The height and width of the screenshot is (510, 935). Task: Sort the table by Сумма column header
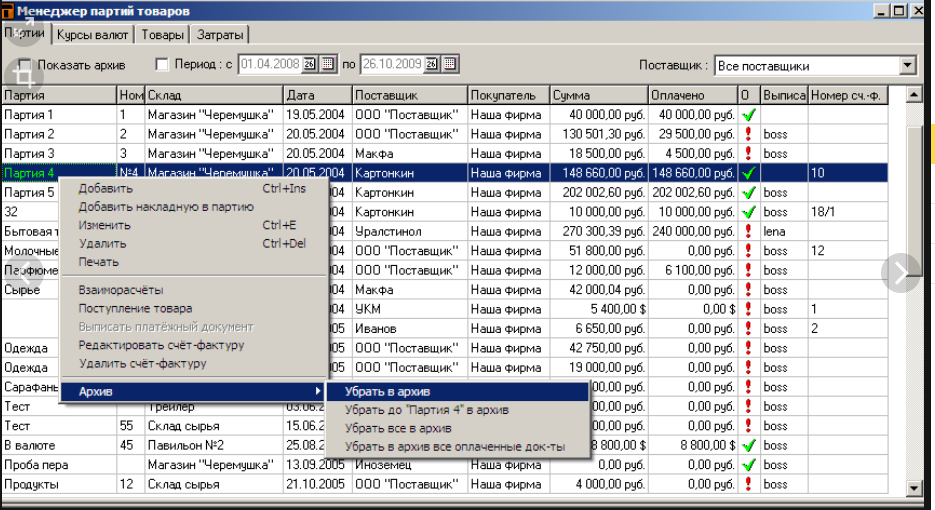click(x=598, y=95)
